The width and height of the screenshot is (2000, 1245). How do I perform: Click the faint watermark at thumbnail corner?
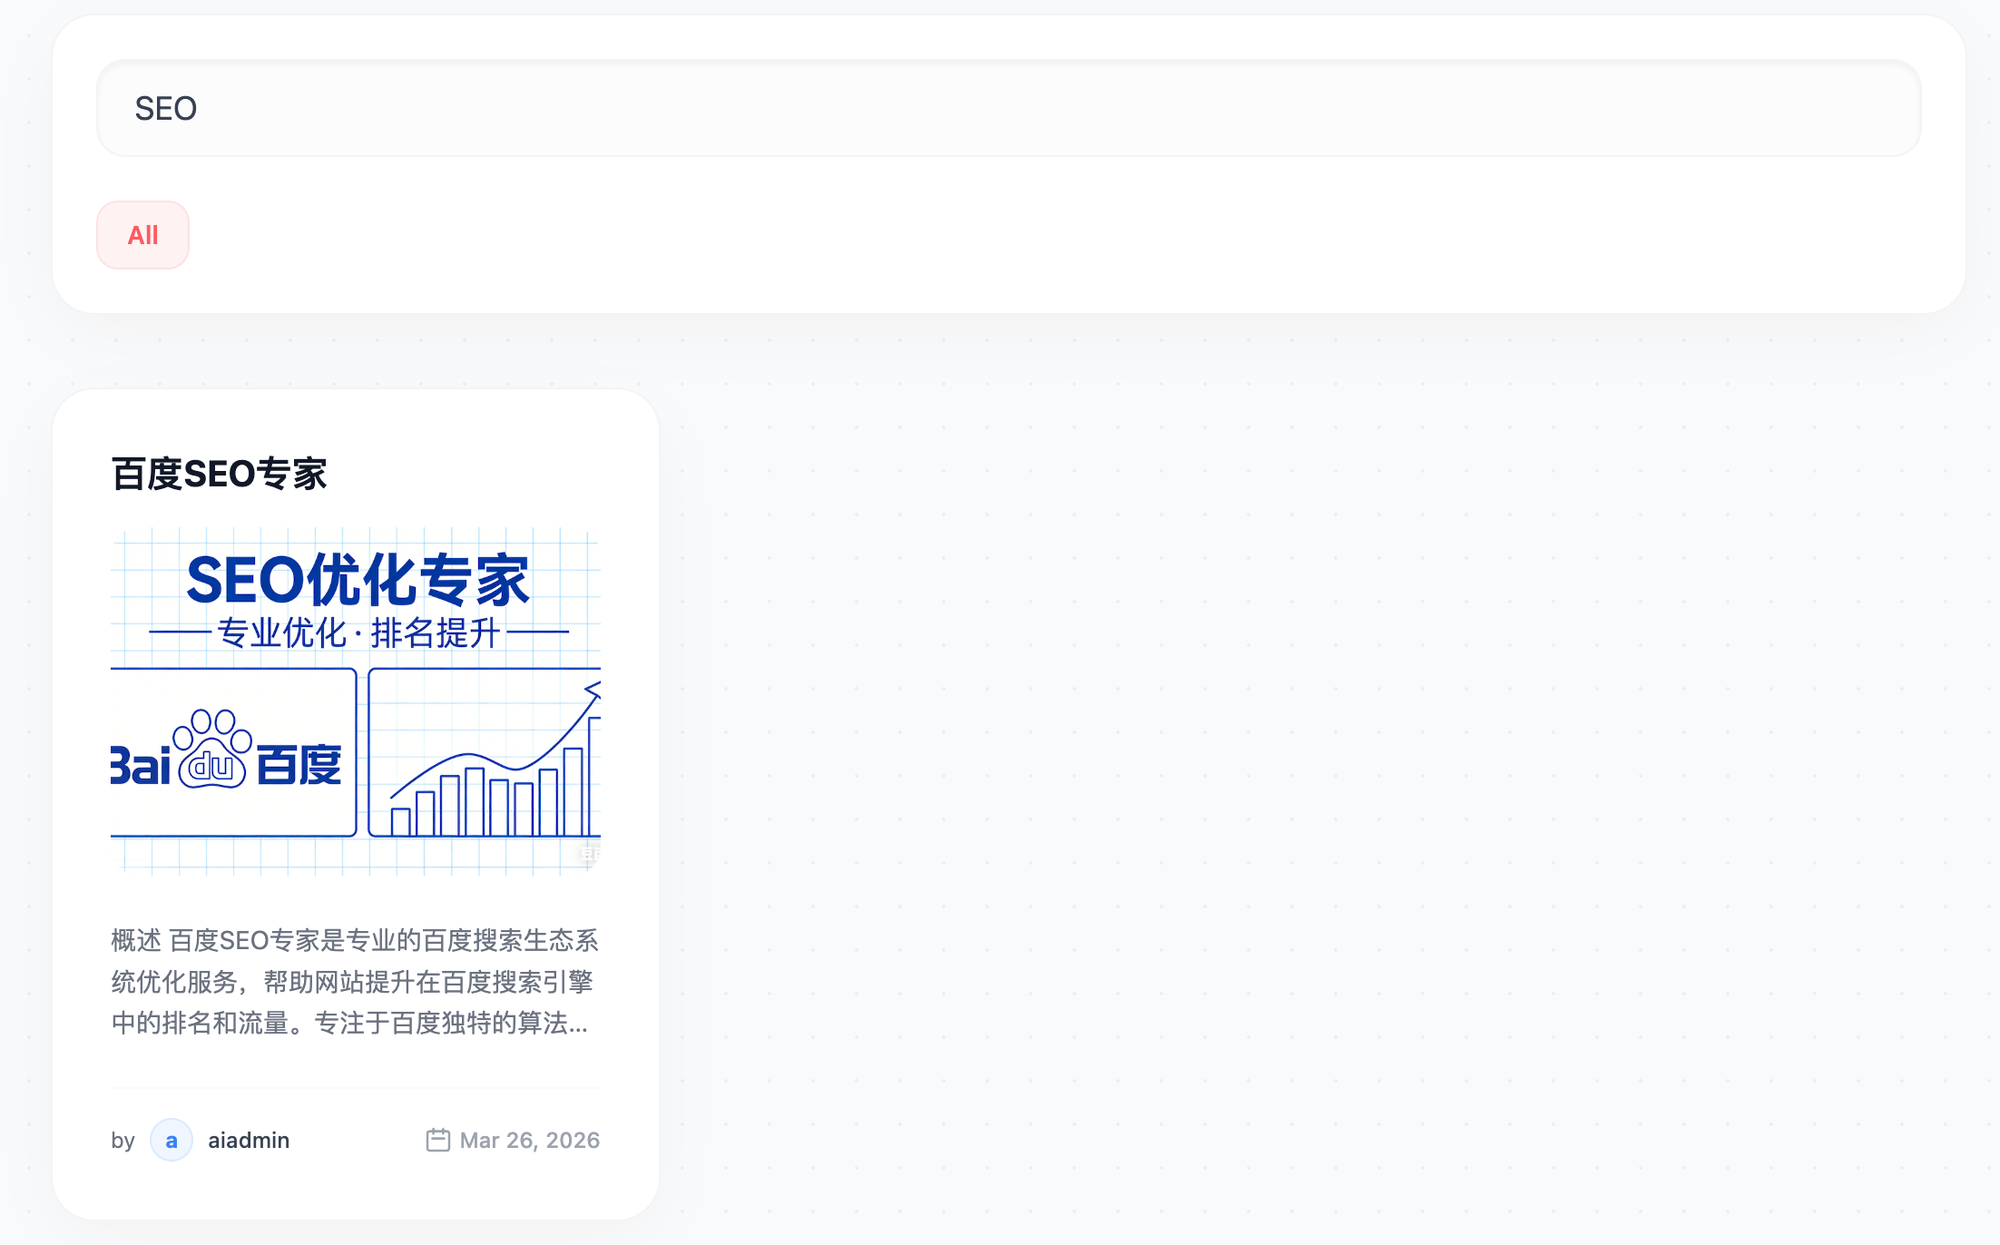click(590, 854)
